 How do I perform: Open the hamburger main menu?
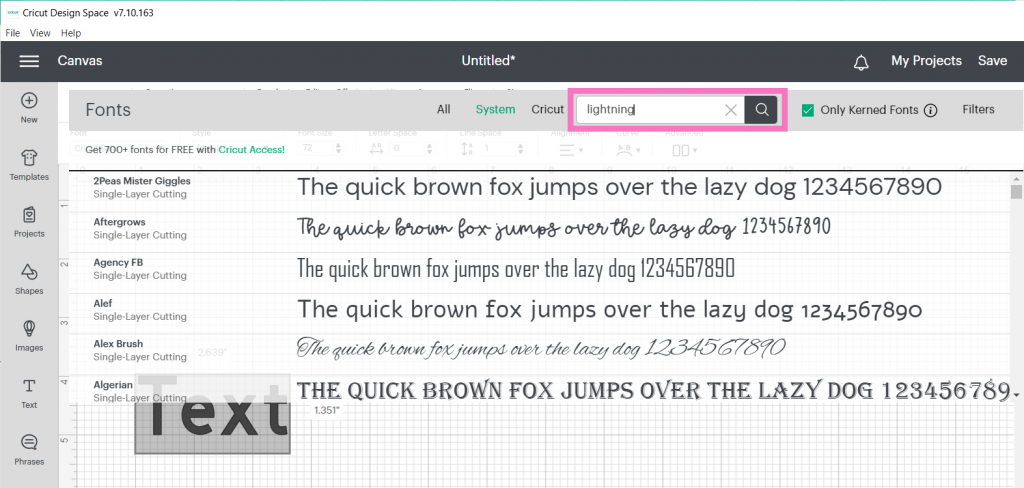pyautogui.click(x=29, y=61)
